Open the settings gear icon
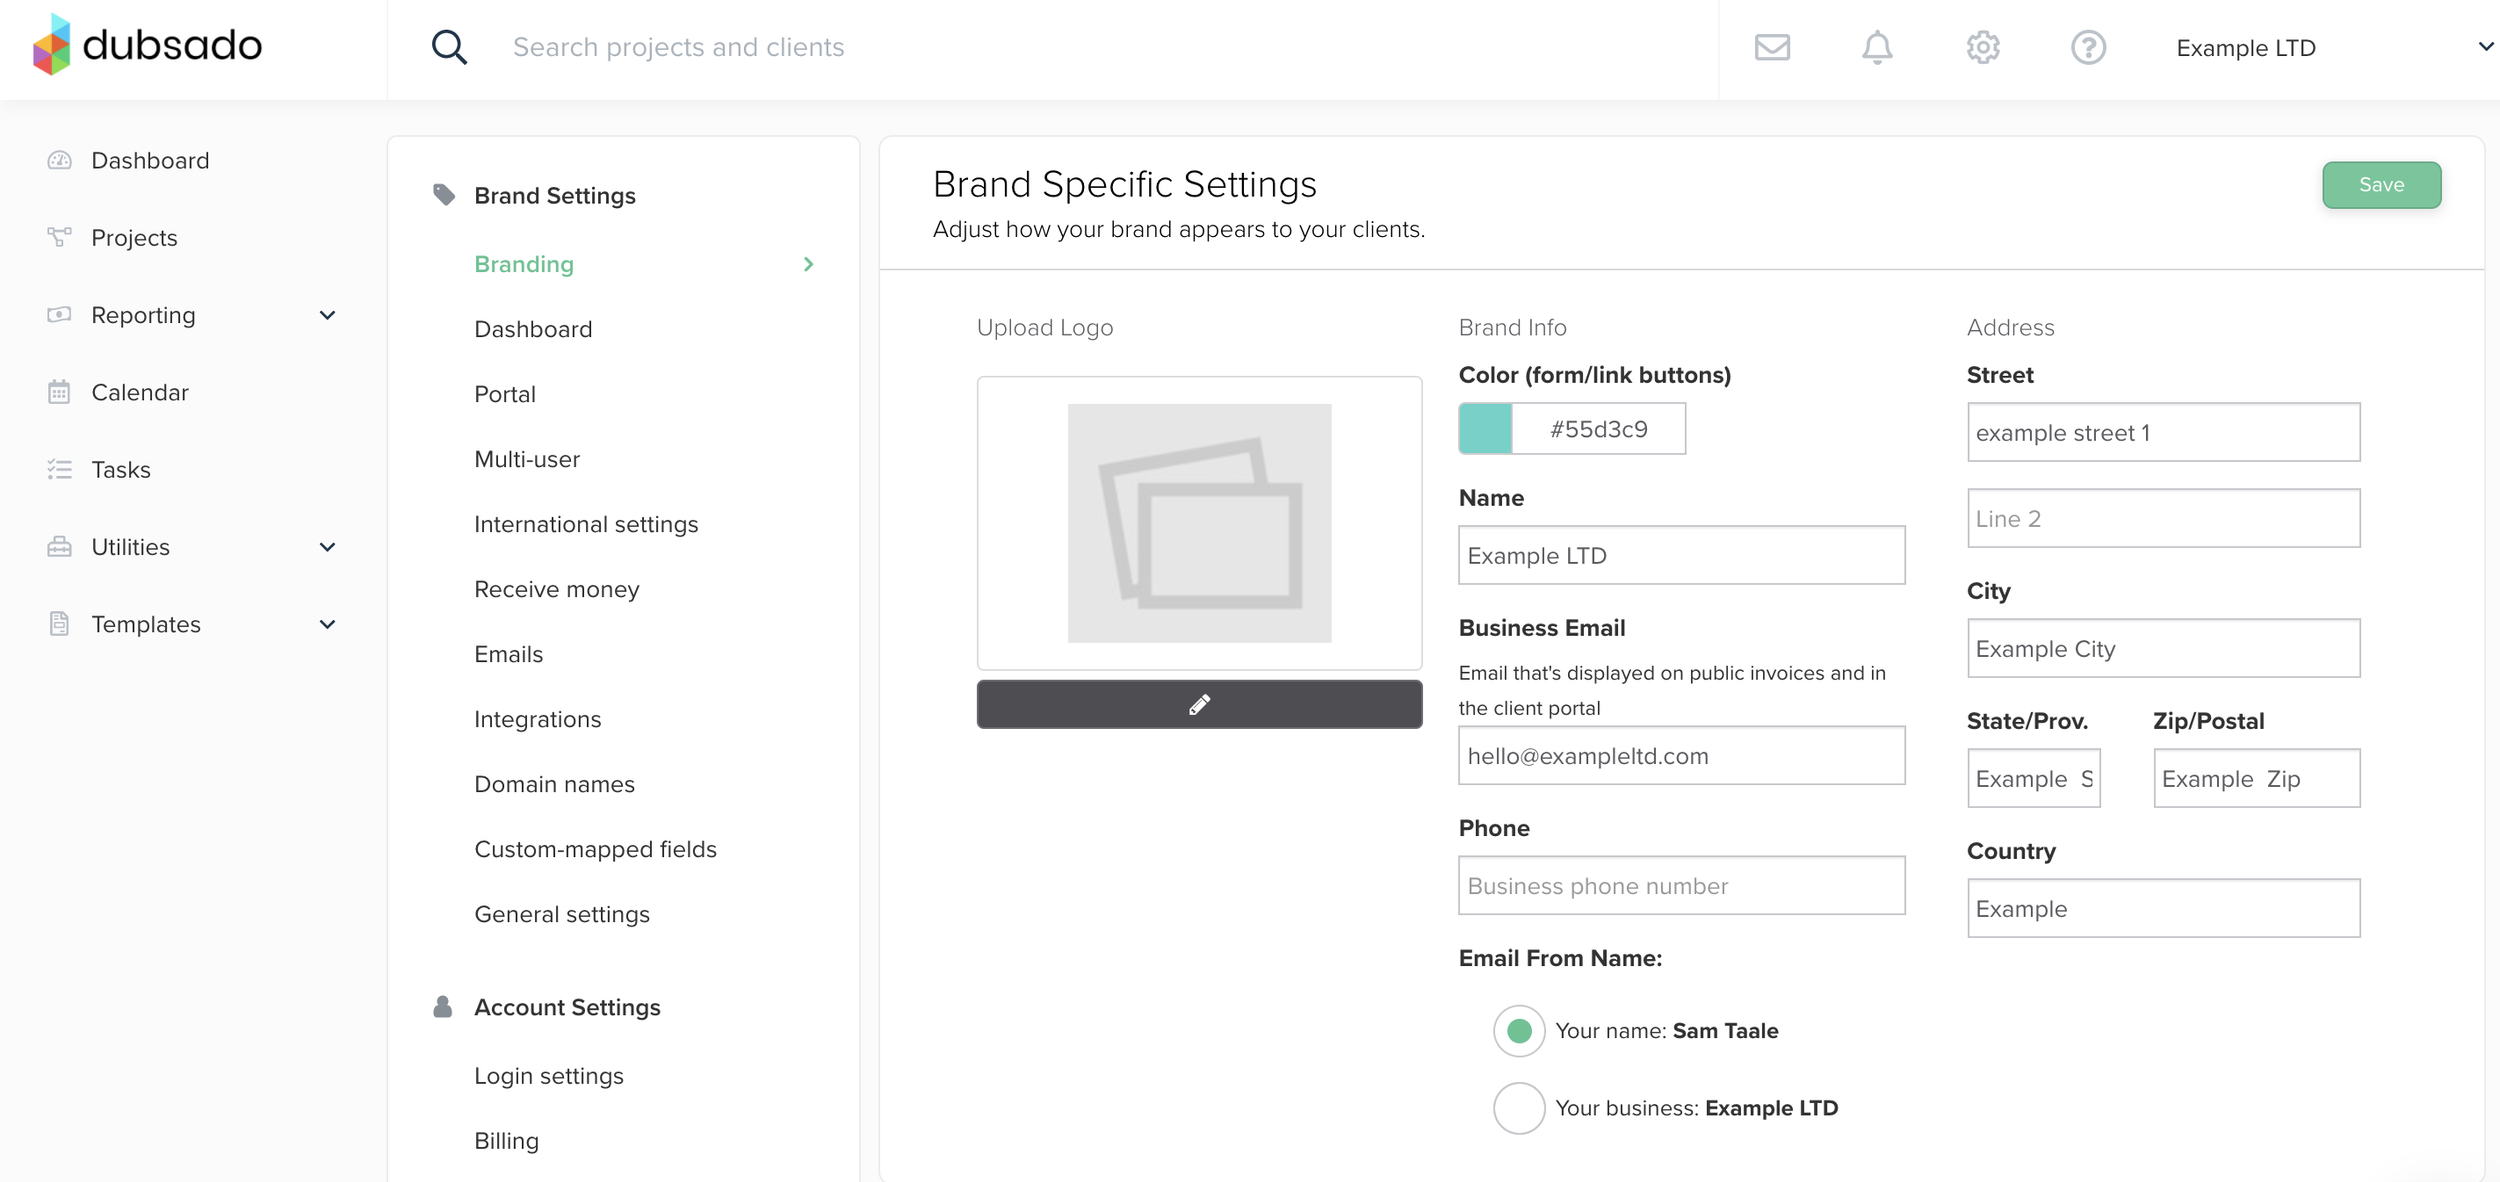This screenshot has height=1182, width=2500. (x=1983, y=47)
